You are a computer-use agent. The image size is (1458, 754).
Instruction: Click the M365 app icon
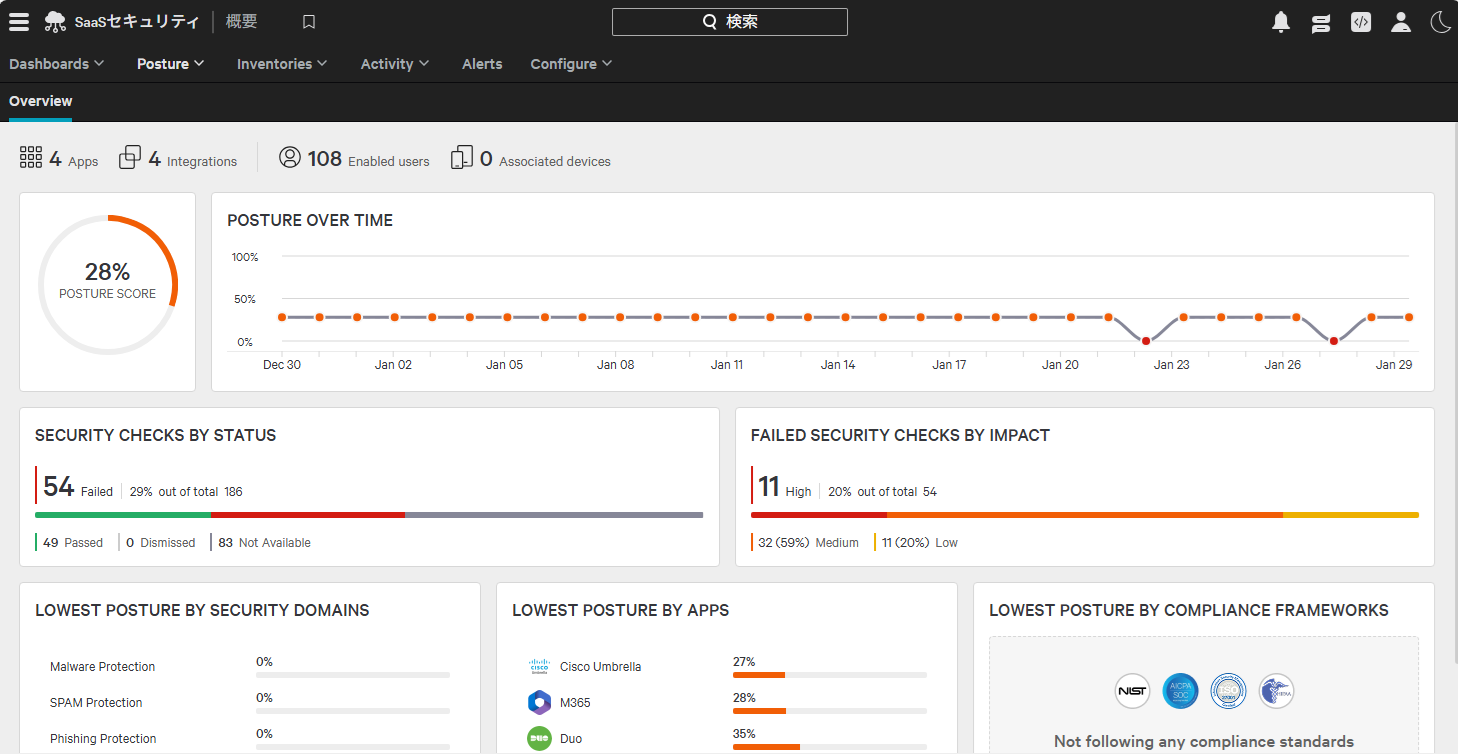click(x=540, y=702)
